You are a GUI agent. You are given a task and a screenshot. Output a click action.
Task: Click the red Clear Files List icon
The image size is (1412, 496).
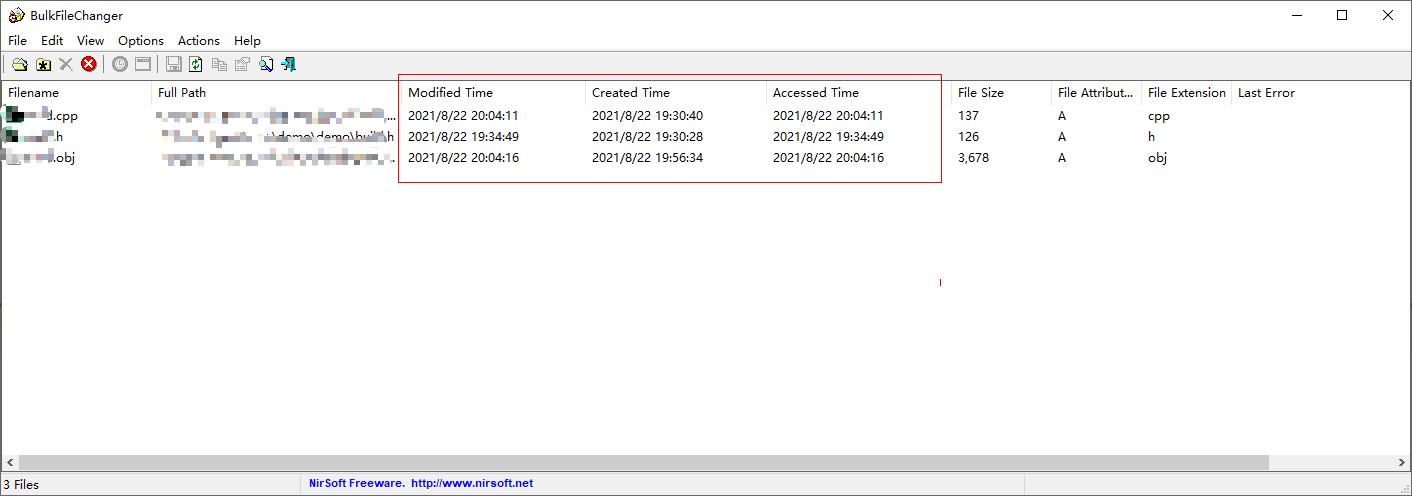pos(89,65)
